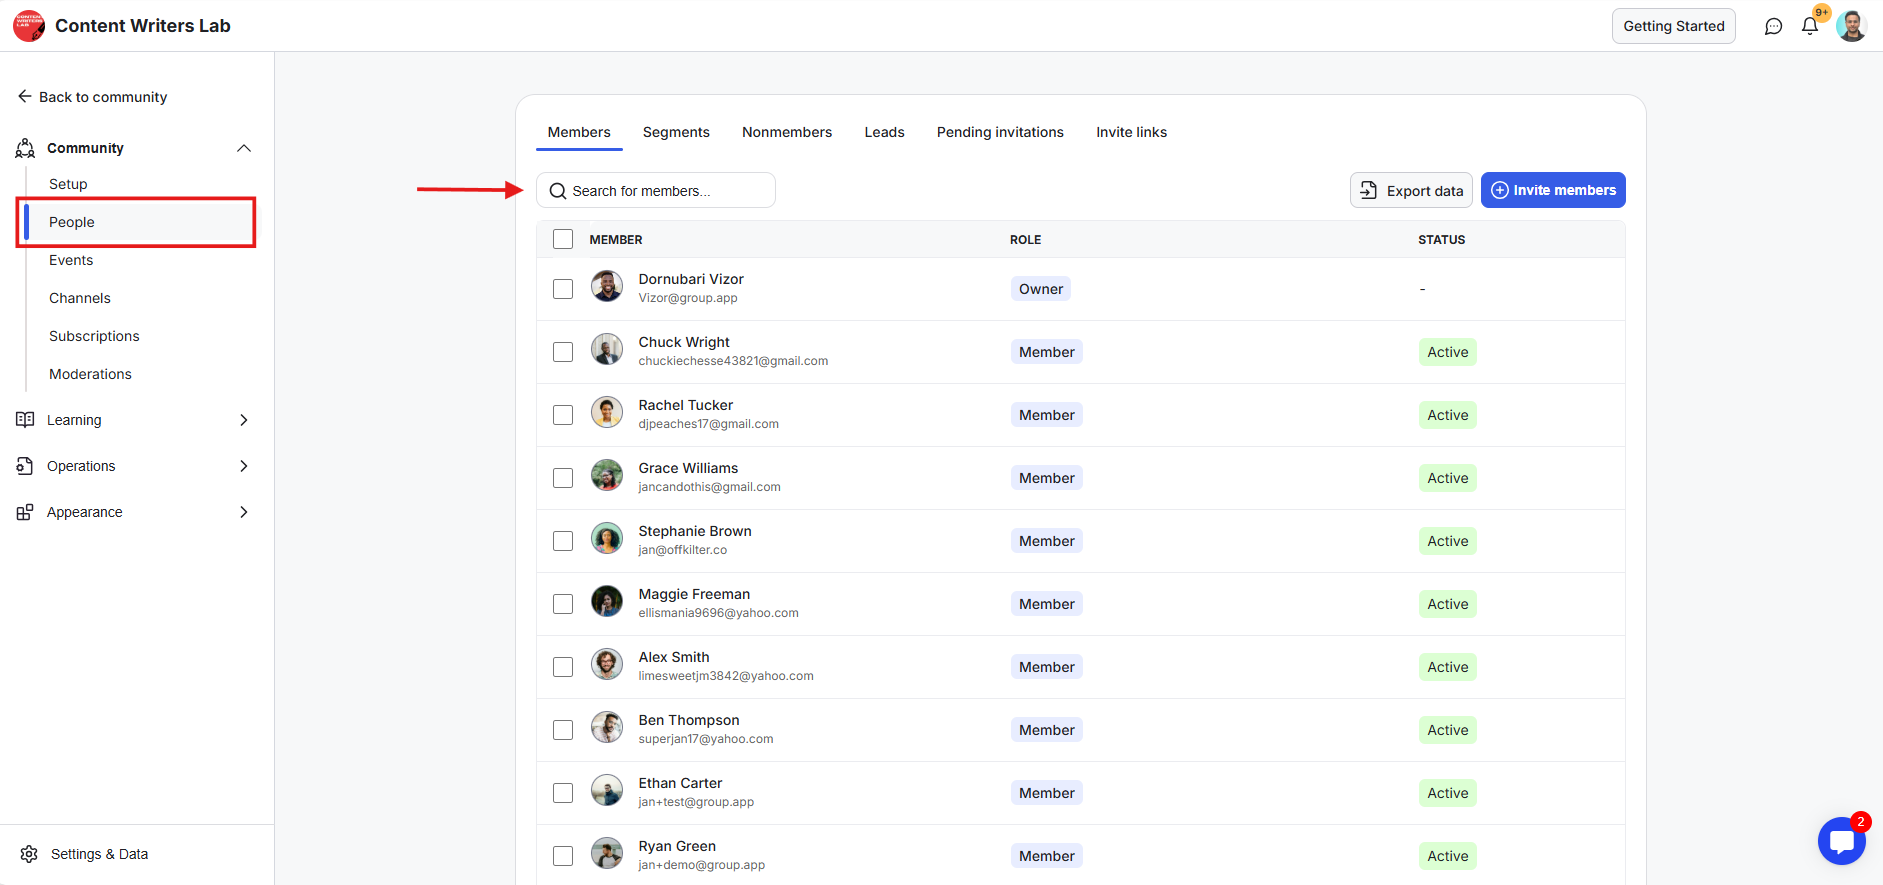Click Dornubari Vizor's avatar picture

(x=606, y=287)
